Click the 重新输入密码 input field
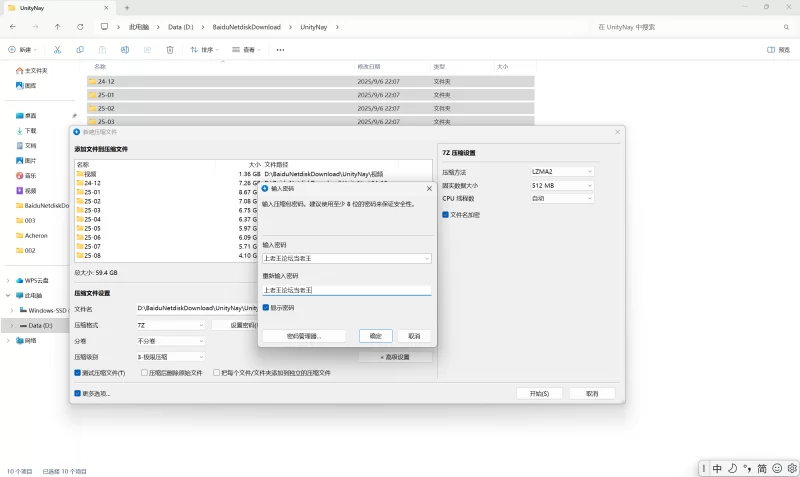This screenshot has width=800, height=477. (346, 290)
